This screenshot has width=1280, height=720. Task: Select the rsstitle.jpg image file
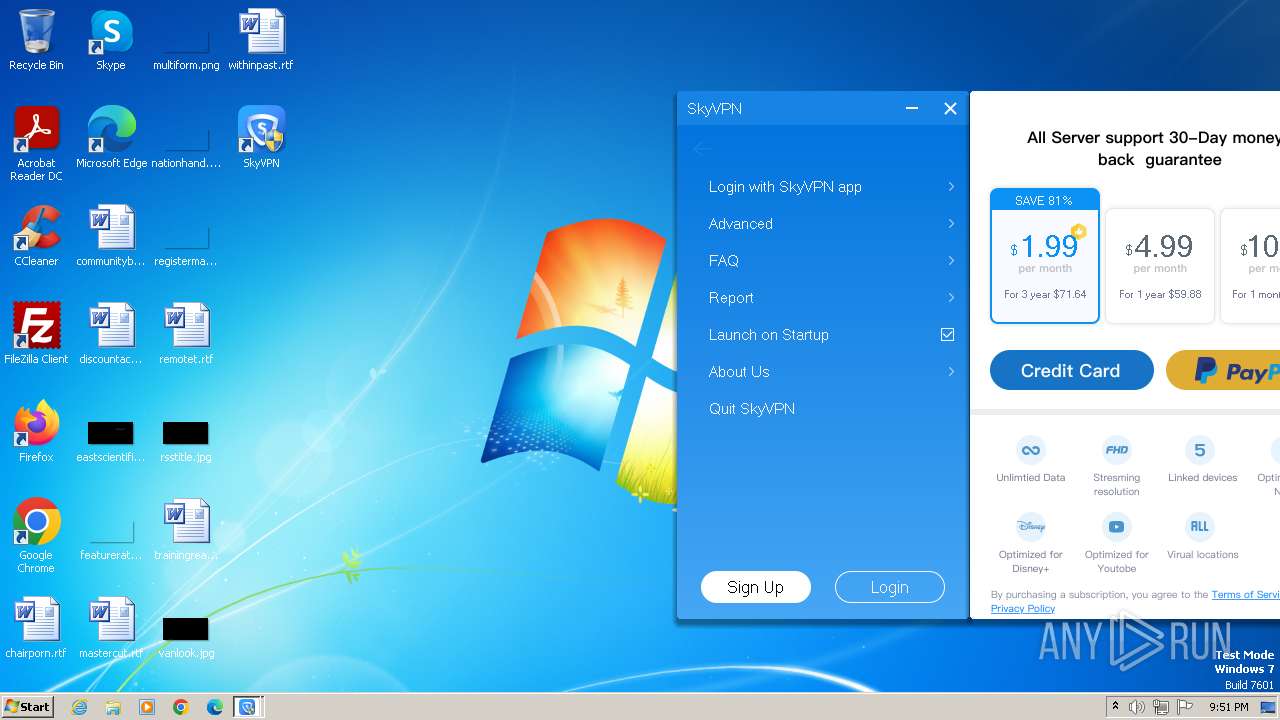tap(186, 440)
